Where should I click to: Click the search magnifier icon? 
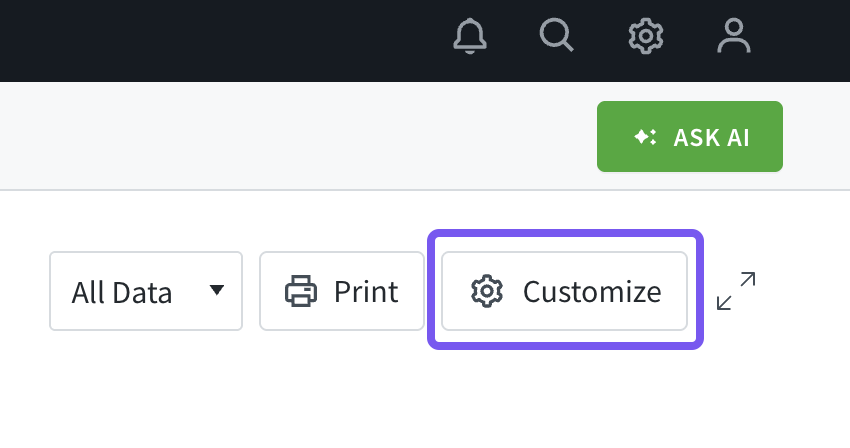click(x=556, y=36)
